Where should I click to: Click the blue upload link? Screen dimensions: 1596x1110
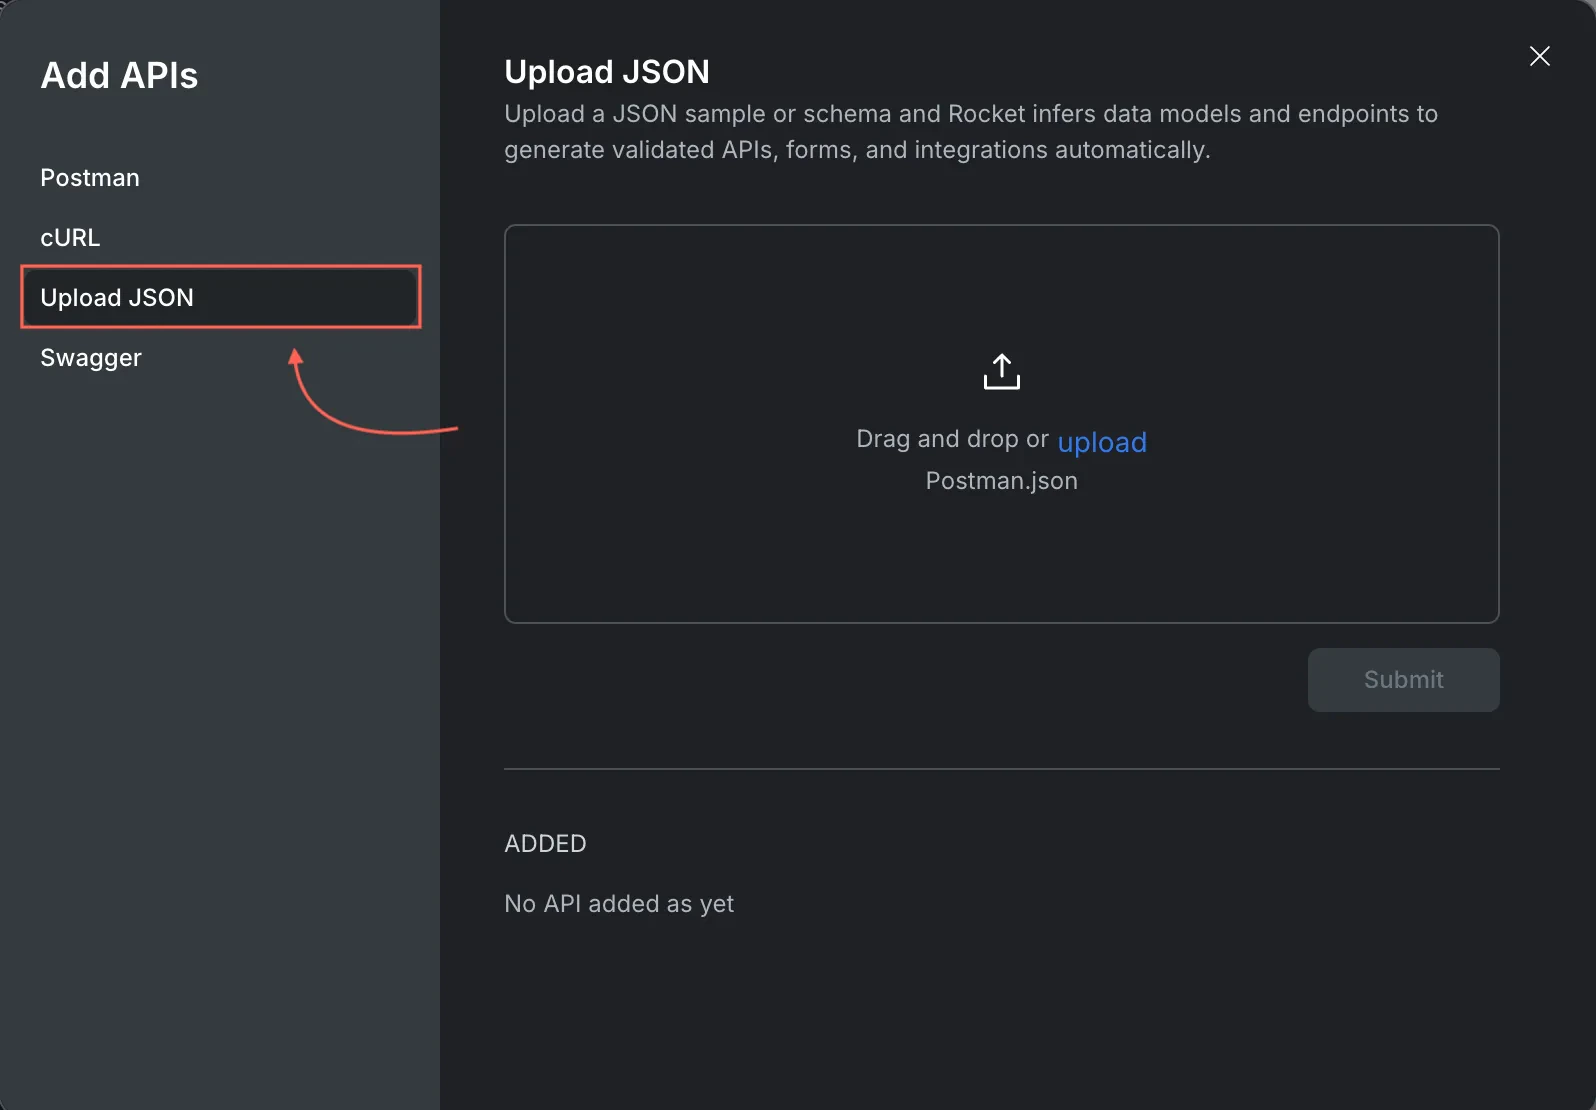click(x=1102, y=442)
